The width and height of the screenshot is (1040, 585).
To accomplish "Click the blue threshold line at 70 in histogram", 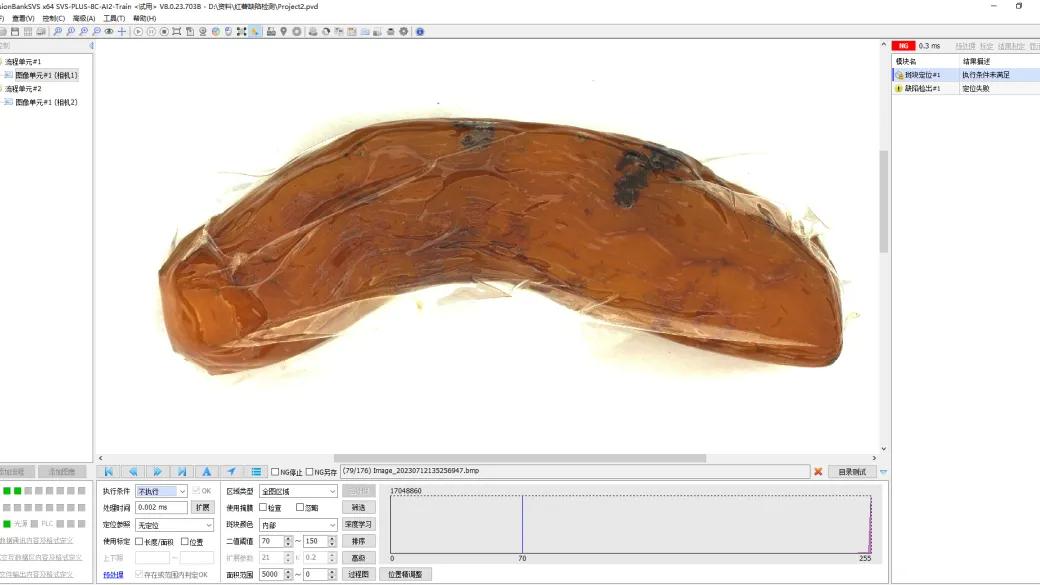I will (522, 524).
